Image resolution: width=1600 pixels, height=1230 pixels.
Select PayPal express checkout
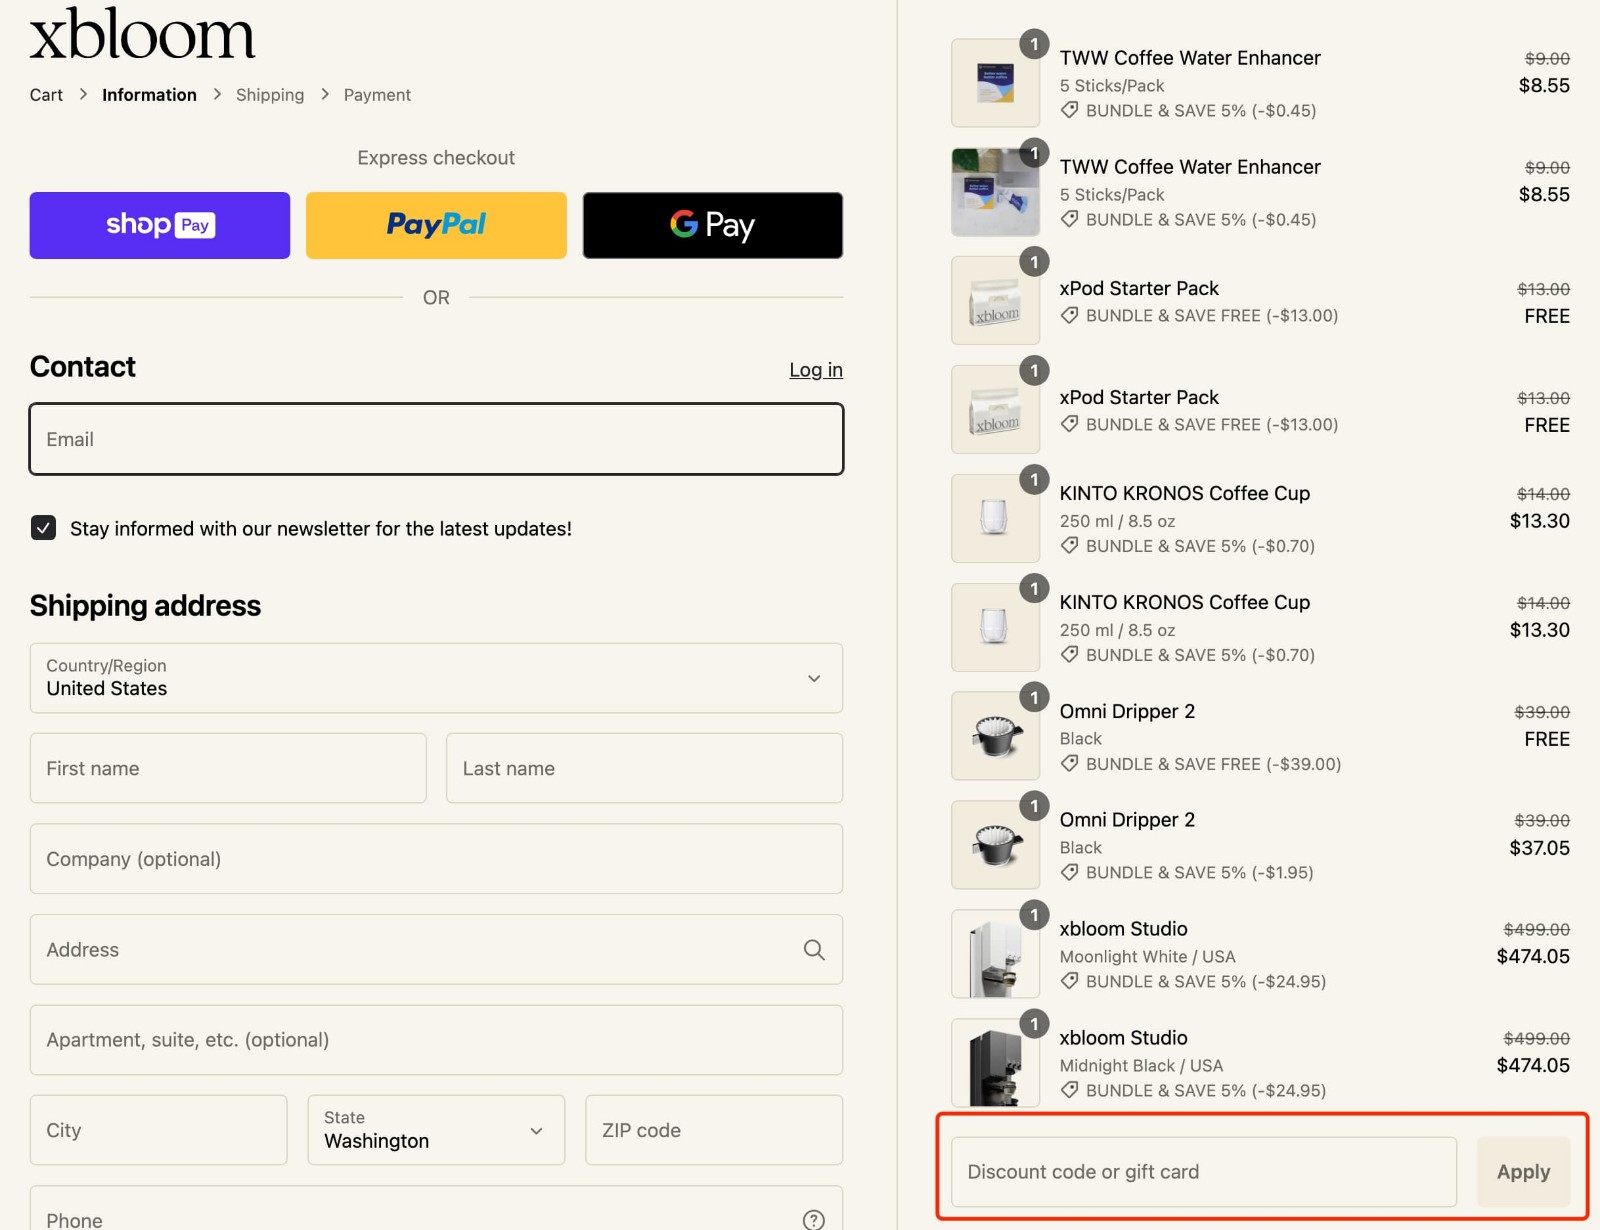436,225
